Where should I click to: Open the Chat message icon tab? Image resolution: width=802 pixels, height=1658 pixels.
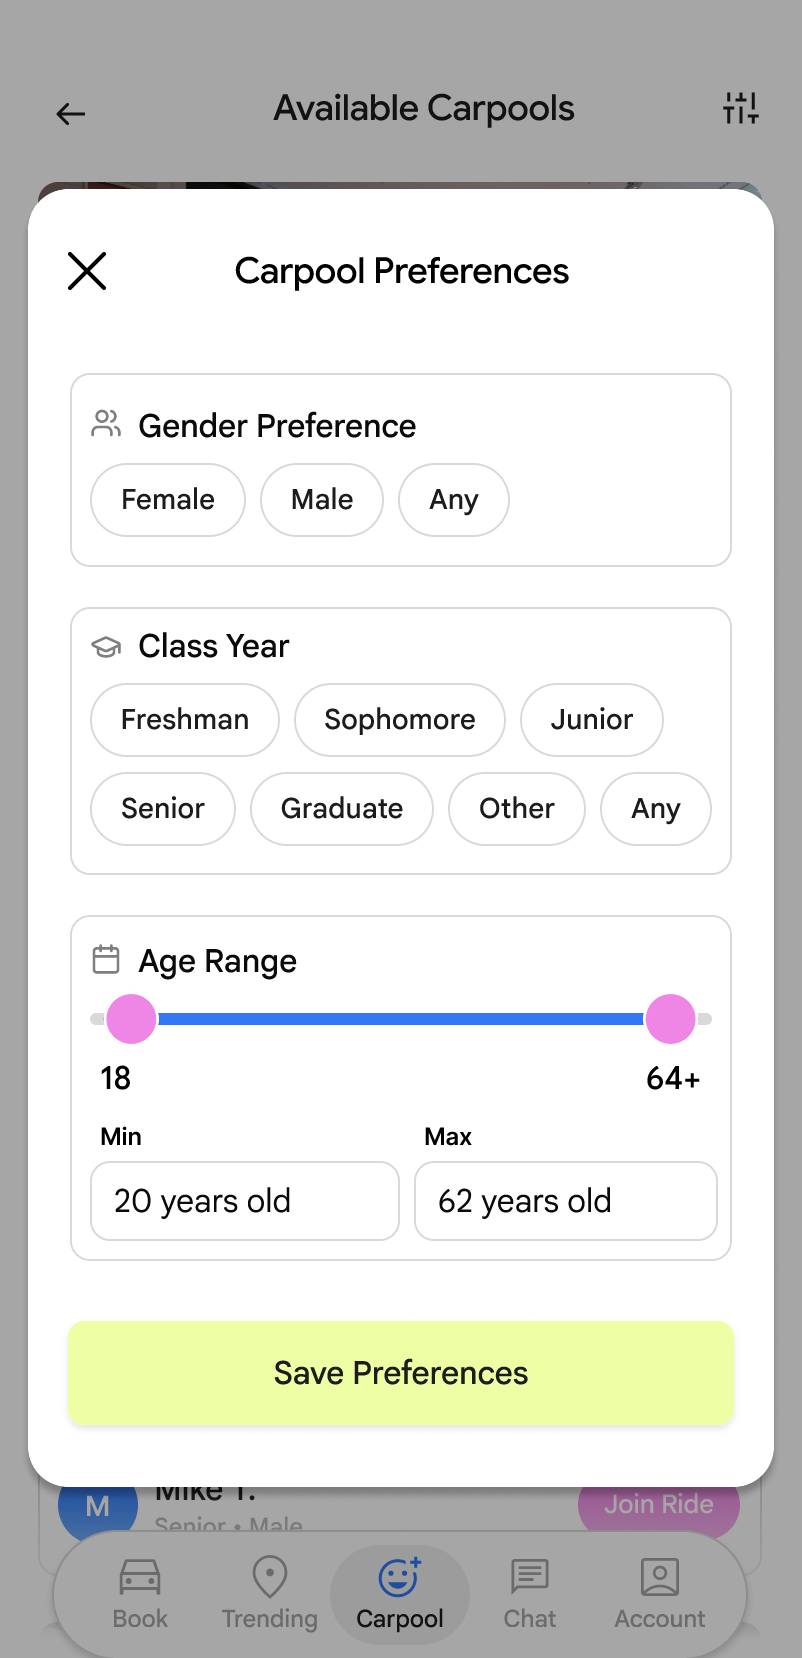(x=530, y=1594)
